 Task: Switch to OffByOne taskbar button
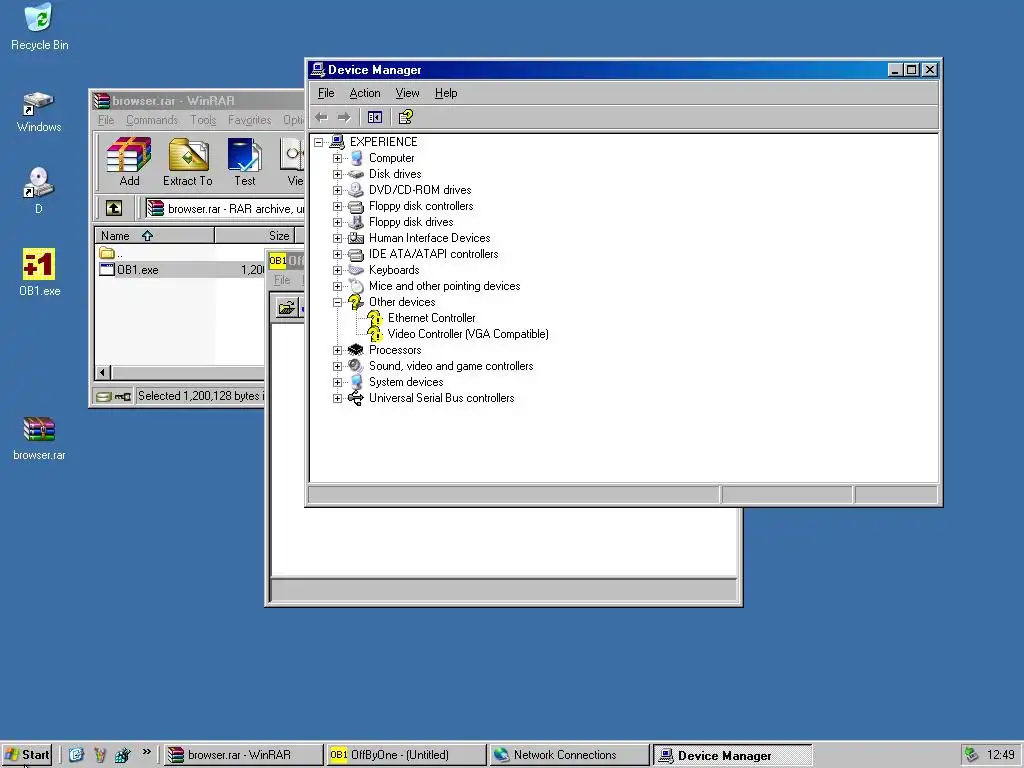(x=406, y=755)
